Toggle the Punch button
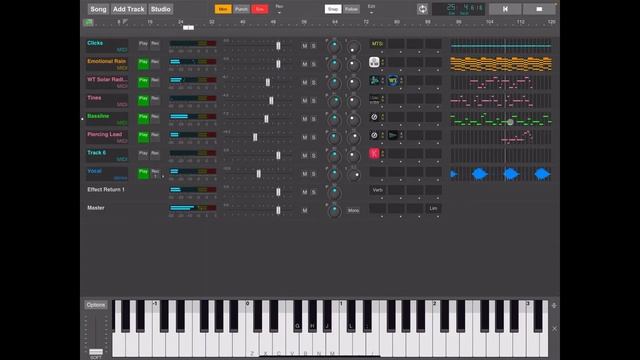Viewport: 640px width, 360px height. click(x=241, y=9)
